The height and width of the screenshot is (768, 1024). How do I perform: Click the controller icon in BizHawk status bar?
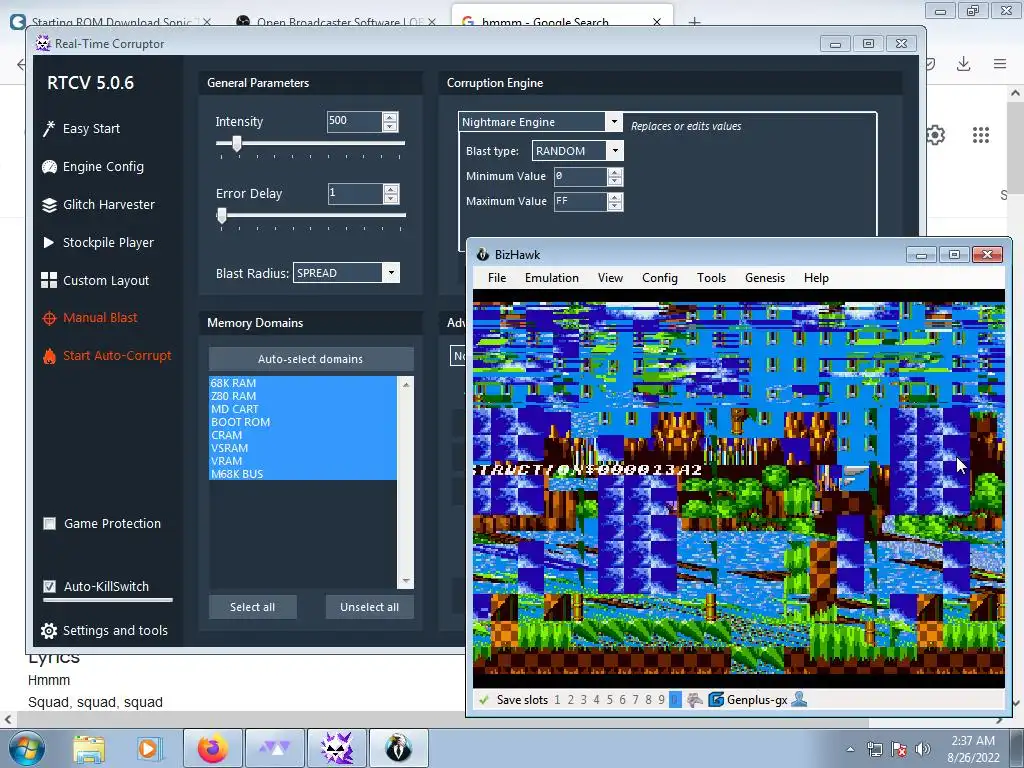pyautogui.click(x=694, y=700)
